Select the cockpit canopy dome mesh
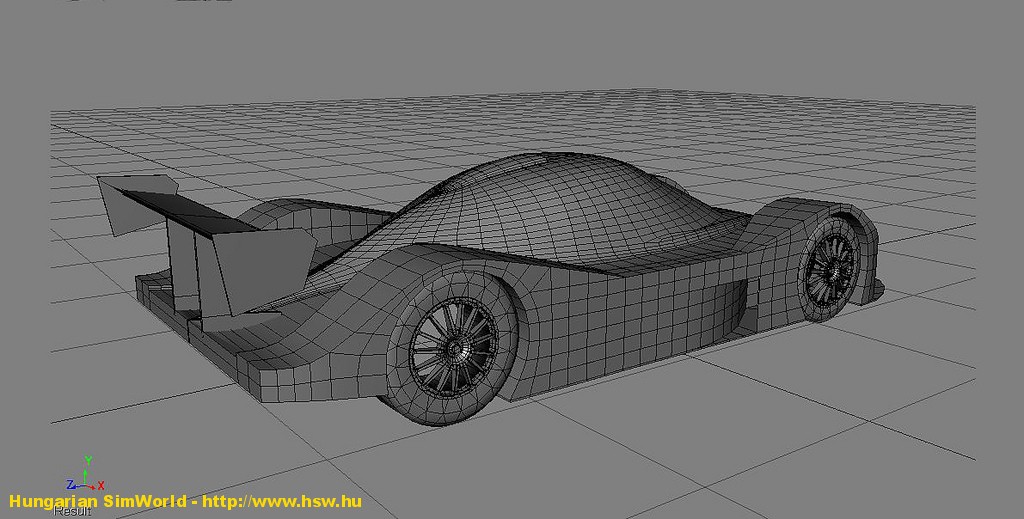Viewport: 1024px width, 519px height. pos(560,205)
